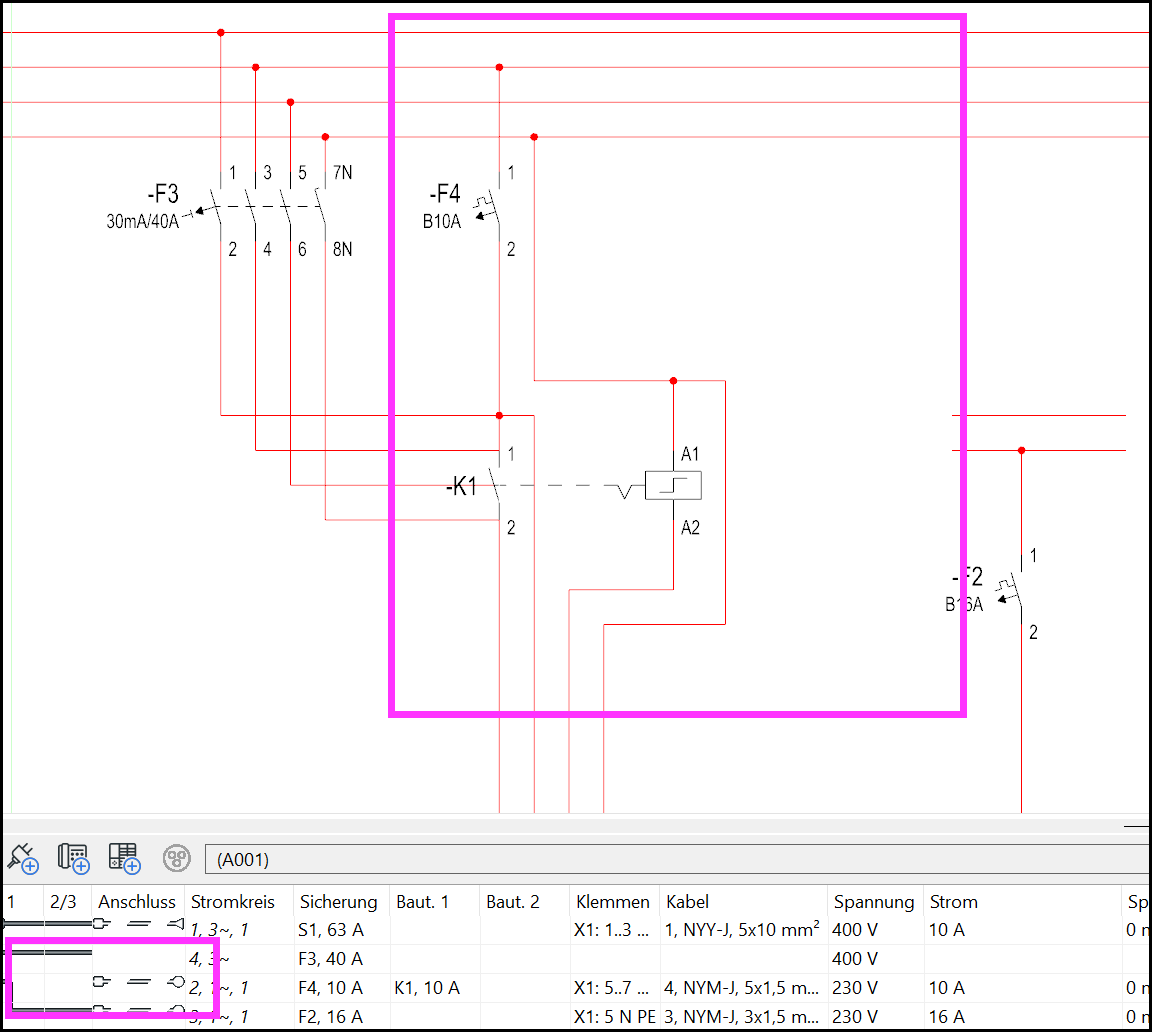Select the K1 relay coil box A1/A2

[673, 486]
